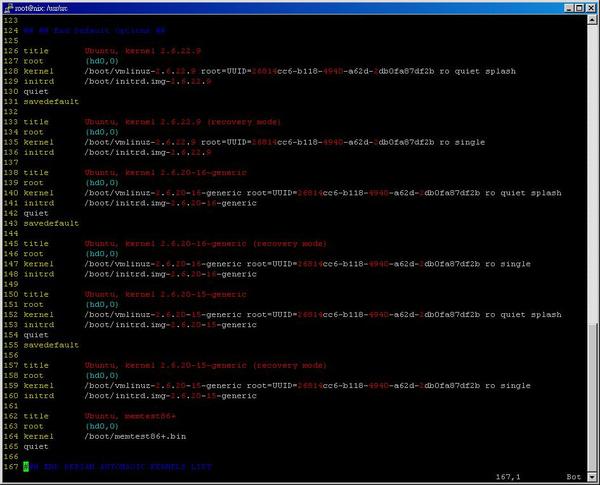The width and height of the screenshot is (600, 485).
Task: Click '/boot/initrd.img-2.6.20-16-generic' on line 141
Action: click(171, 203)
